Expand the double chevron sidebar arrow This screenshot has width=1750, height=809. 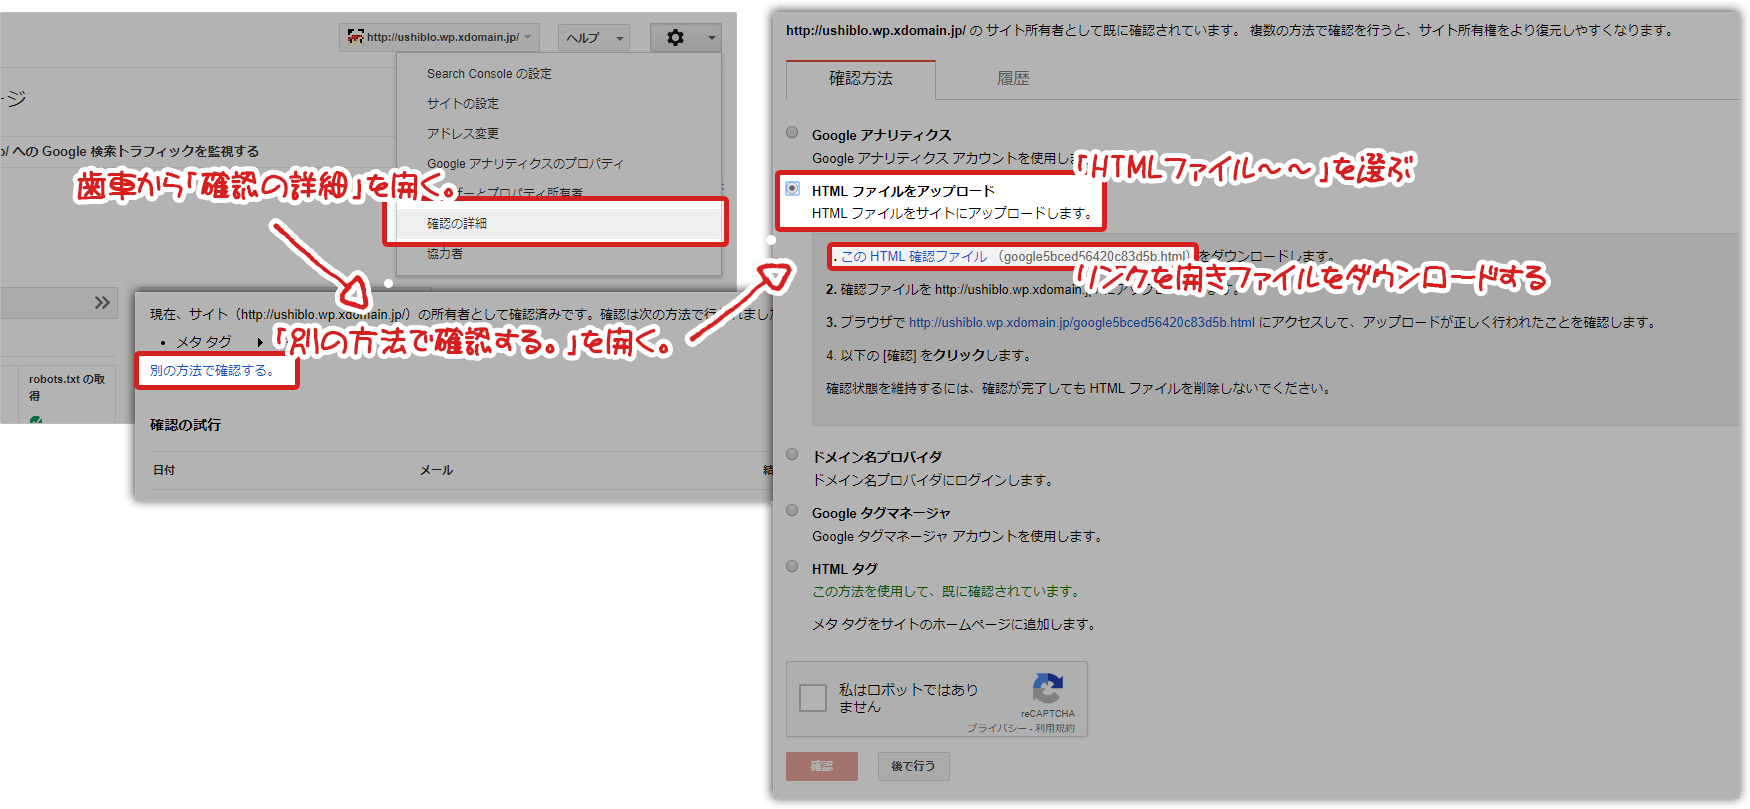click(x=102, y=302)
